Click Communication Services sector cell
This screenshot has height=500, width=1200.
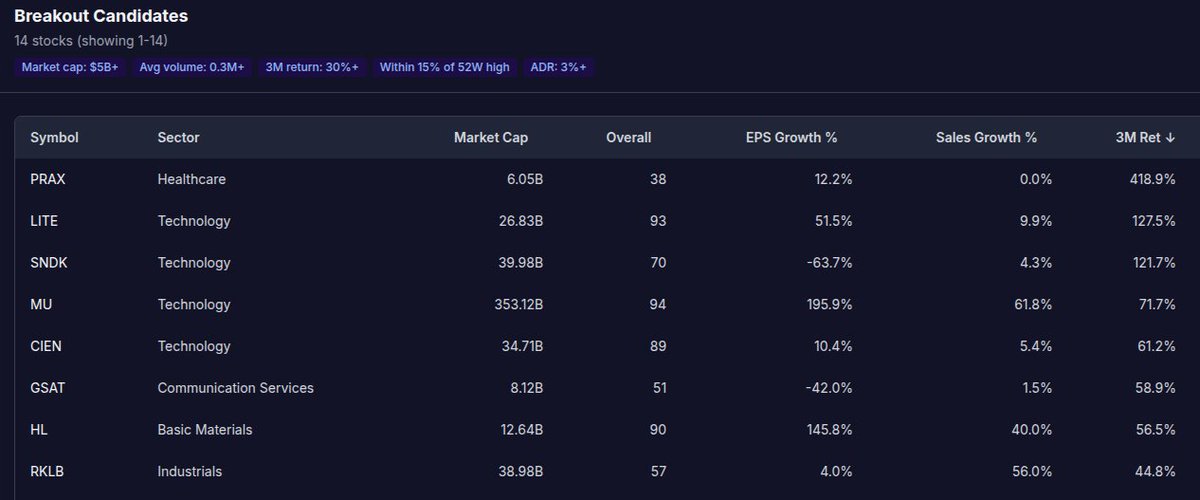point(236,388)
